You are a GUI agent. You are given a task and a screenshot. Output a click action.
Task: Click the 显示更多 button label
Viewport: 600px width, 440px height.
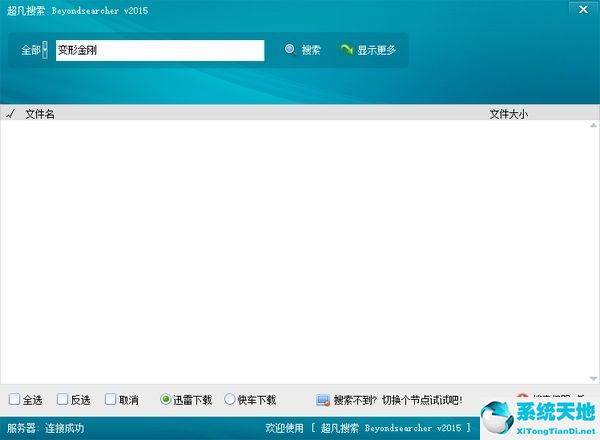coord(377,50)
